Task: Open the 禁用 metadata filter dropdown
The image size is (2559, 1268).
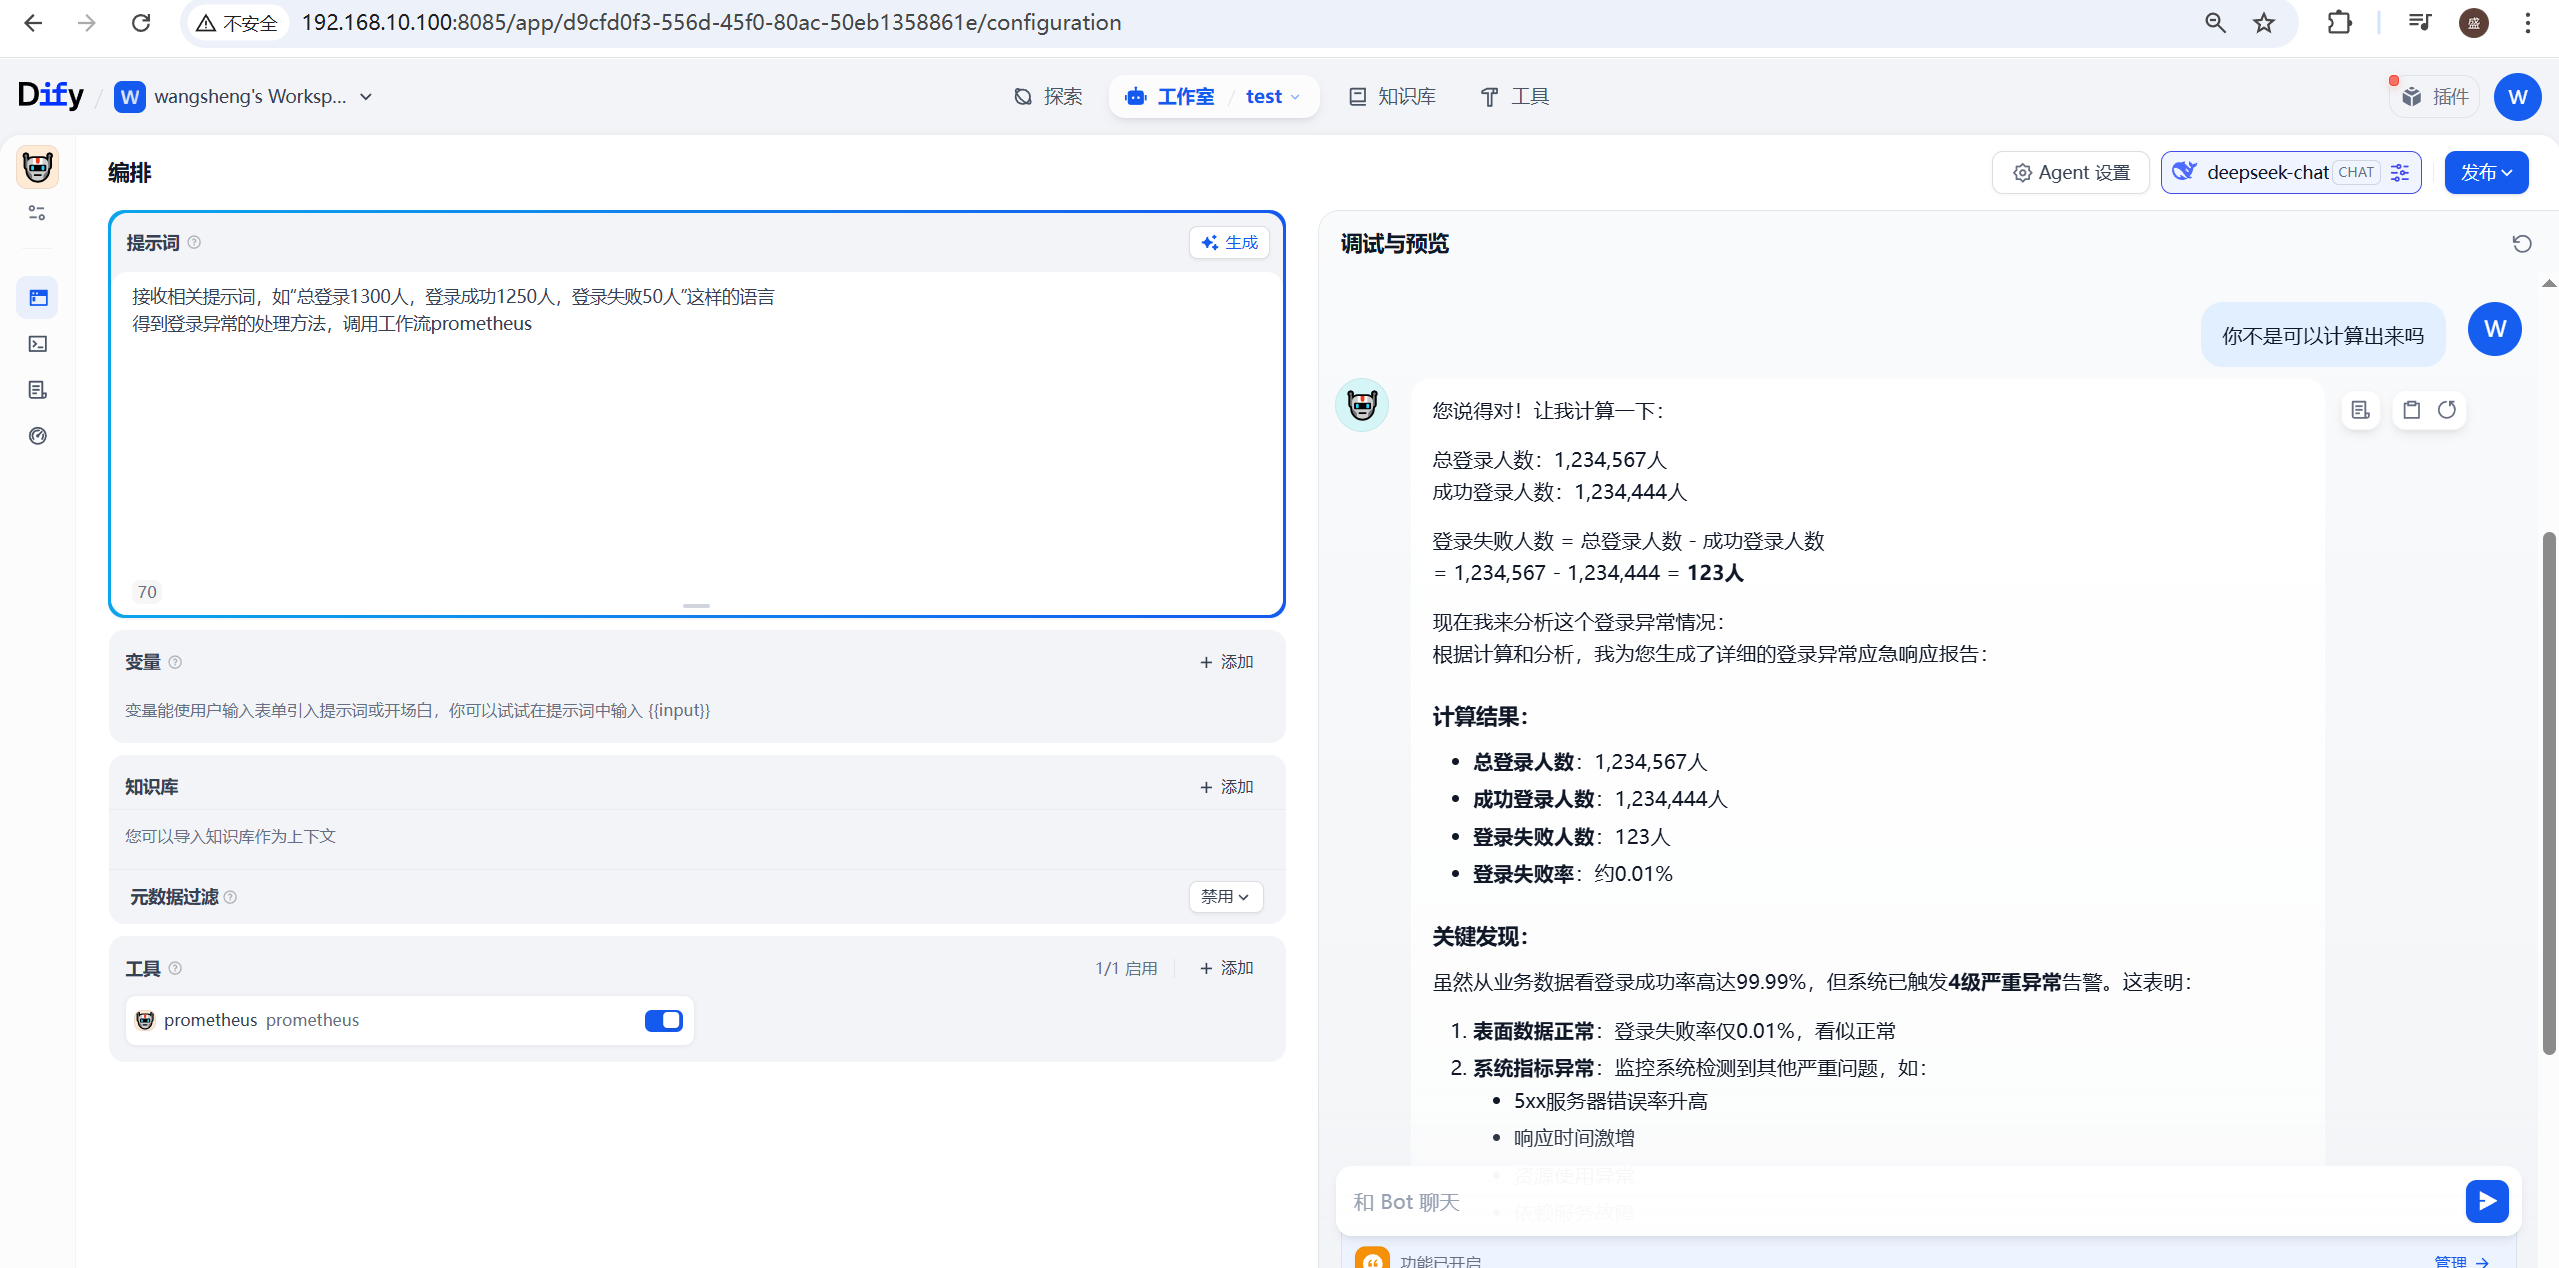Action: (1225, 897)
